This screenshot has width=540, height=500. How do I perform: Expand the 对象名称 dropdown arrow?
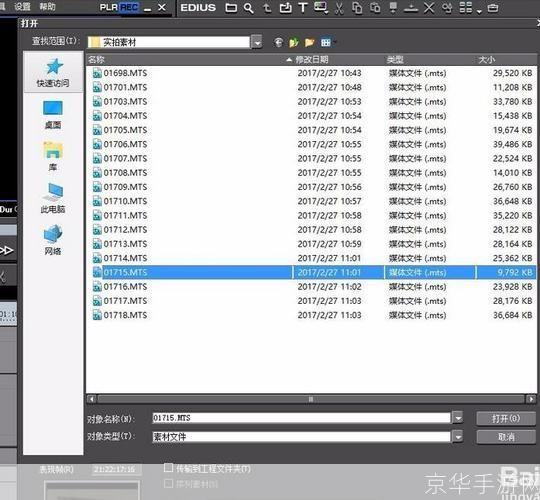point(458,418)
